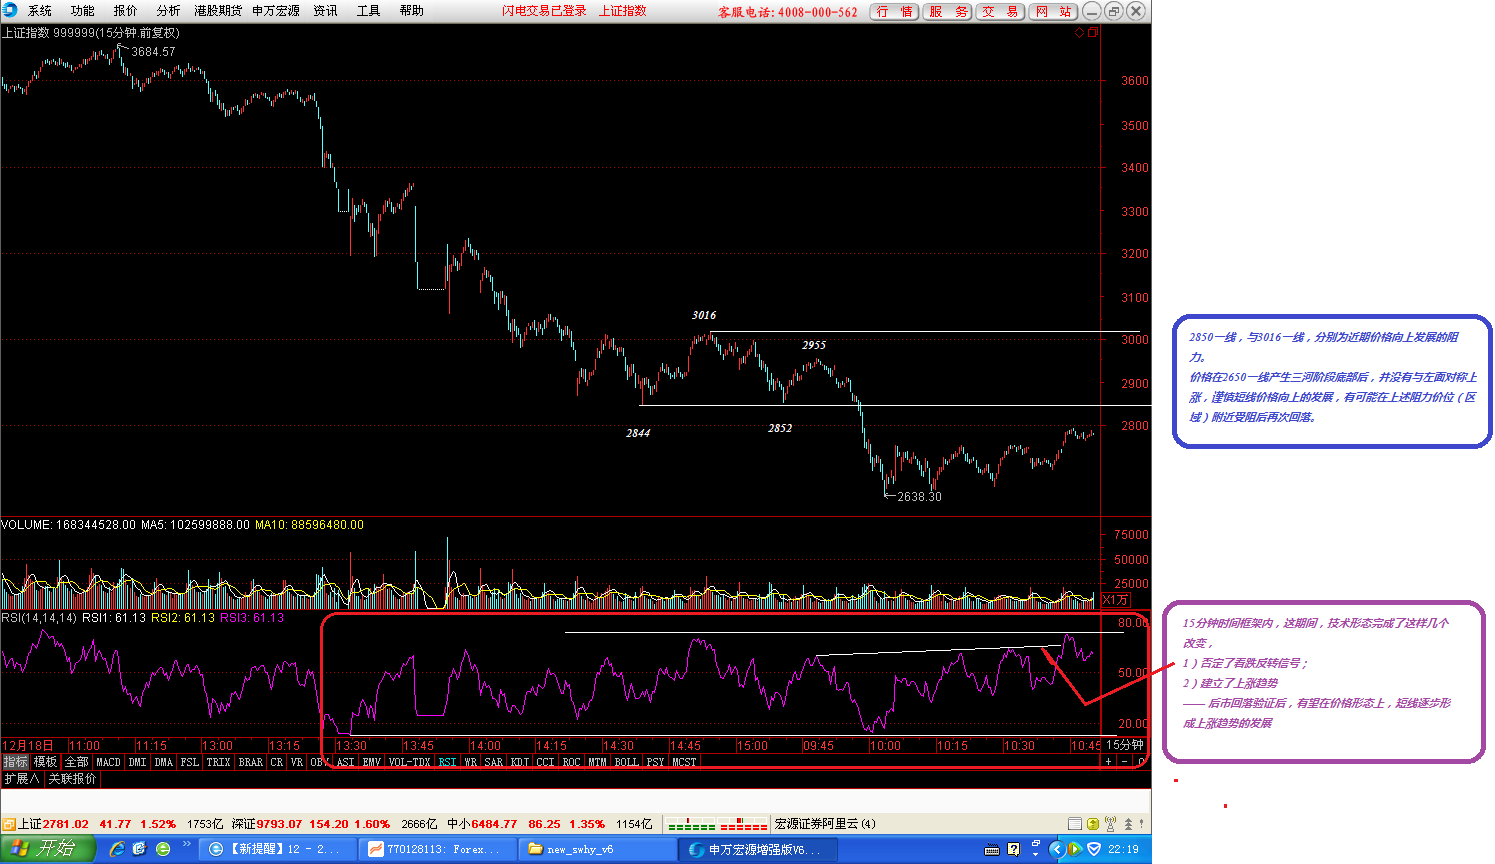Image resolution: width=1495 pixels, height=864 pixels.
Task: Click the red diamond icon above the chart
Action: pos(1079,33)
